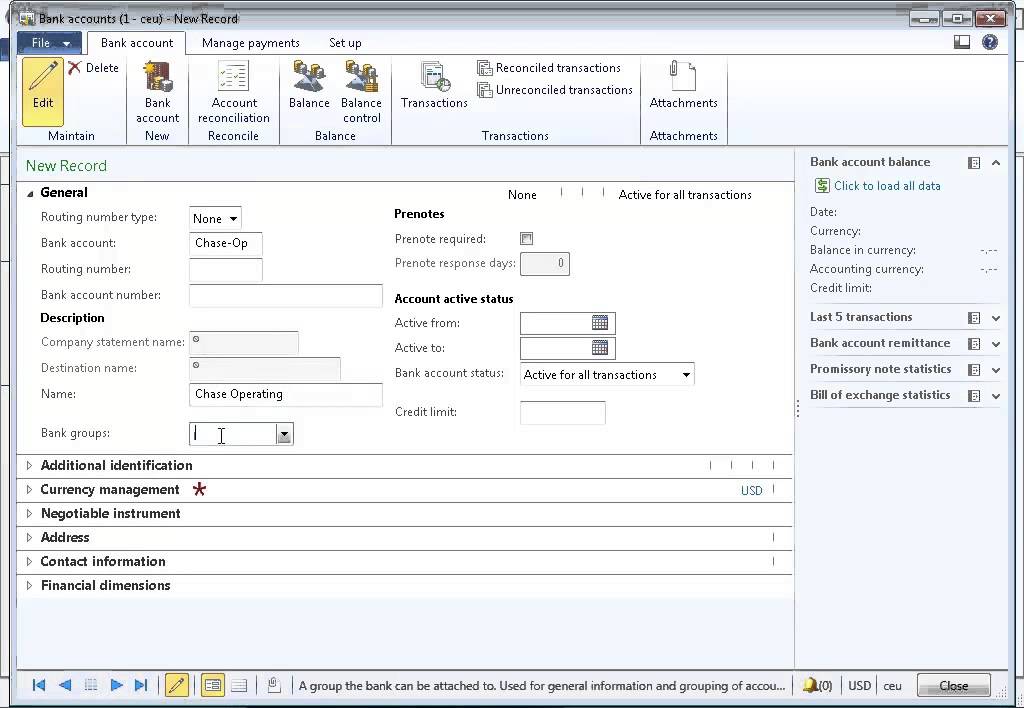Switch to Manage payments tab
The width and height of the screenshot is (1024, 708).
251,42
